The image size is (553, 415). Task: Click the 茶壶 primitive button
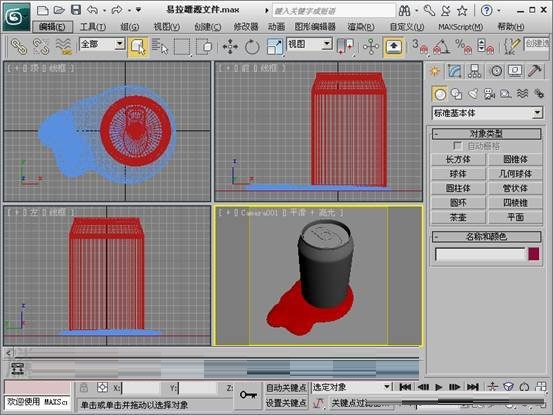pos(458,218)
